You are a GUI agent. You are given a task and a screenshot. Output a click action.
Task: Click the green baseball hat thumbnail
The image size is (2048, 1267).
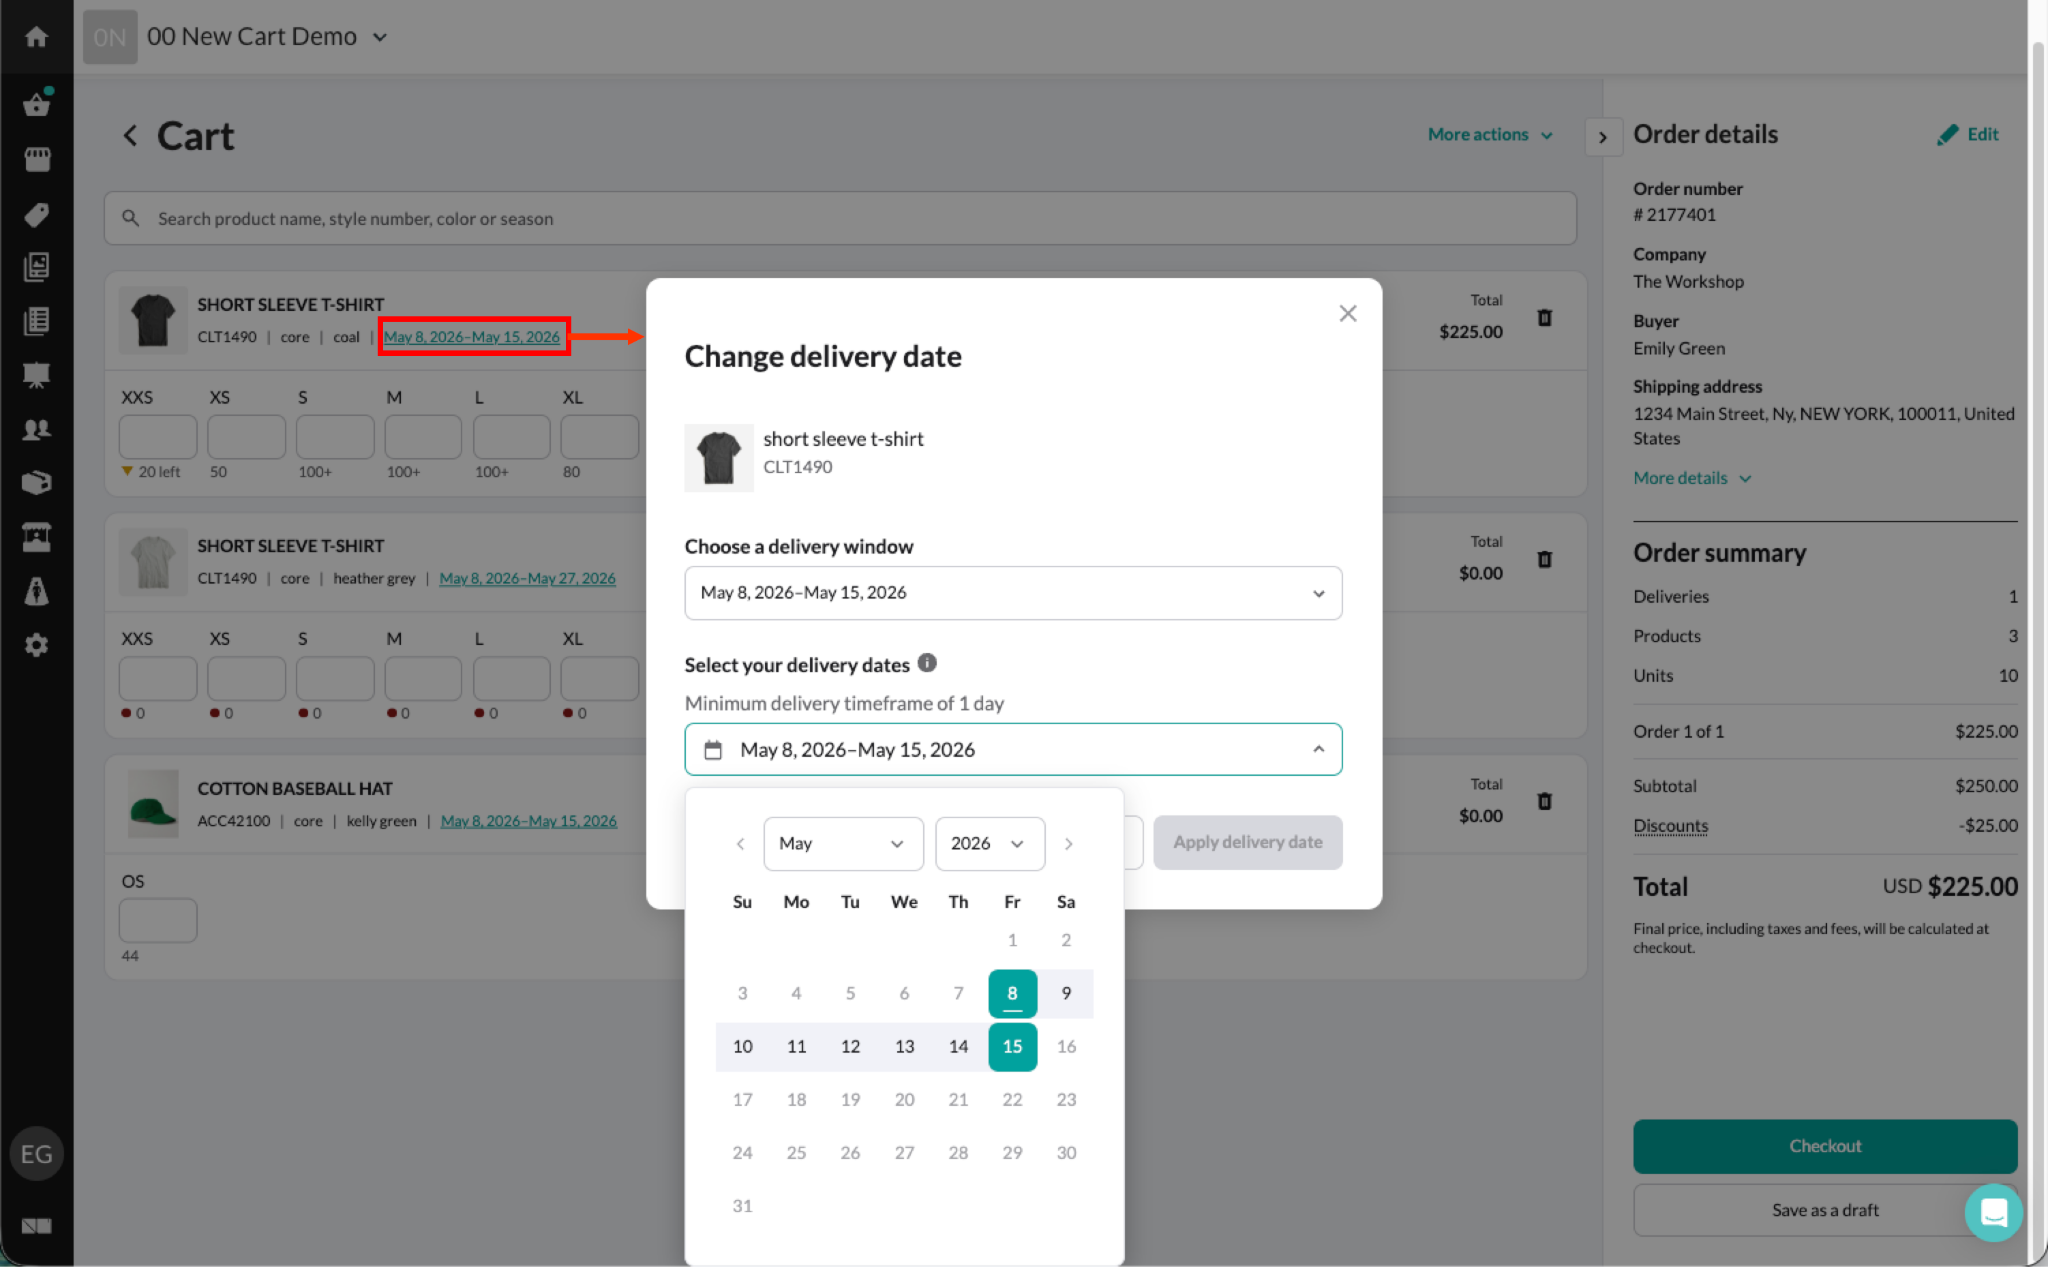tap(153, 804)
